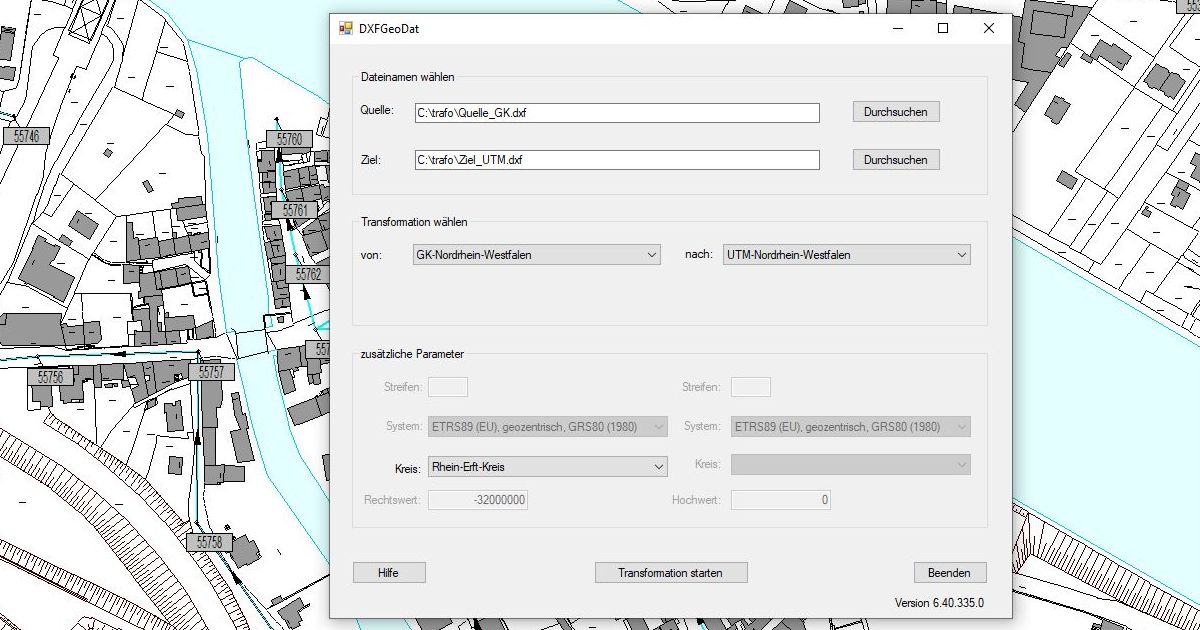Click Beenden to exit the program
The image size is (1200, 630).
click(949, 573)
